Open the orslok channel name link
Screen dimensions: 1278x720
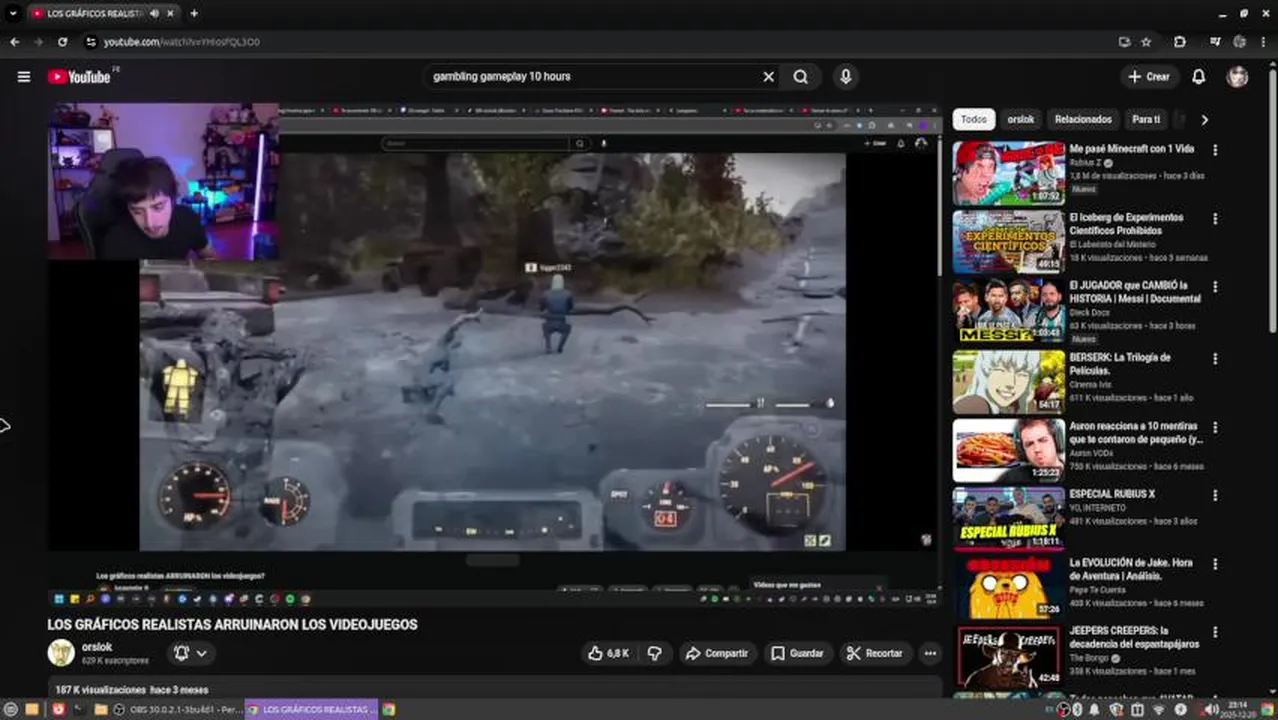click(x=97, y=647)
